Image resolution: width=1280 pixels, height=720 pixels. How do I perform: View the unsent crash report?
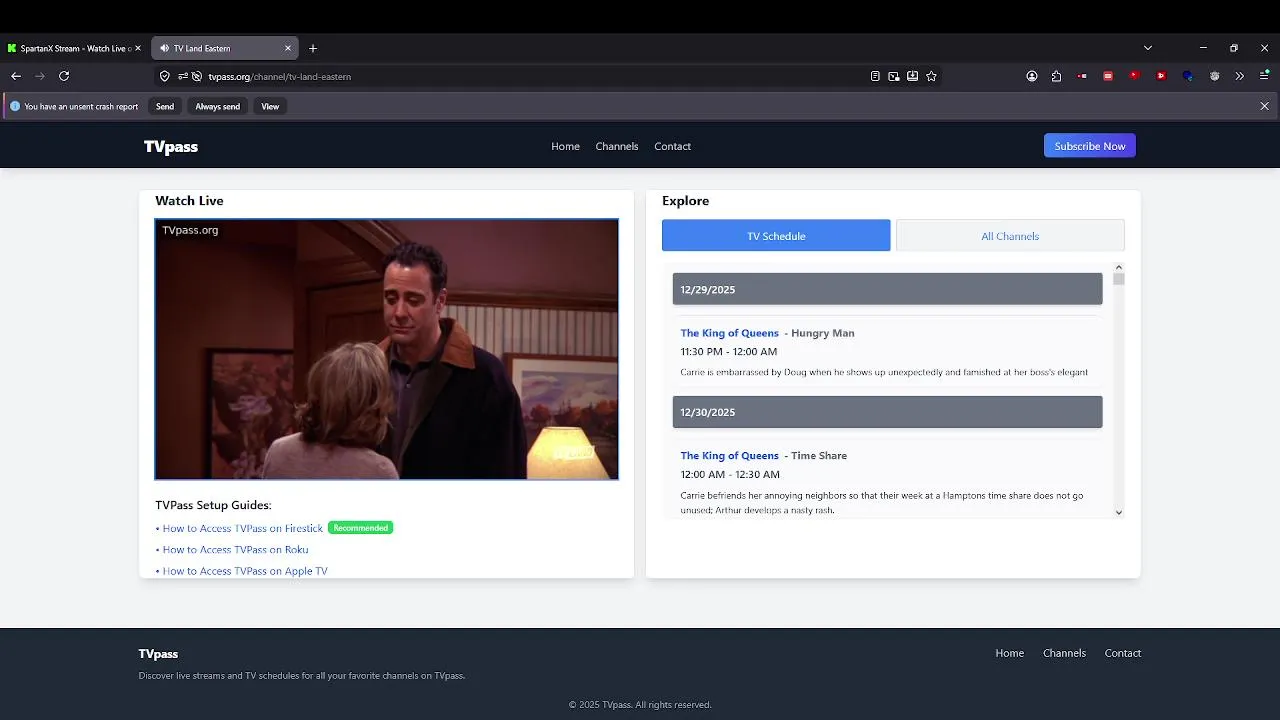coord(270,106)
